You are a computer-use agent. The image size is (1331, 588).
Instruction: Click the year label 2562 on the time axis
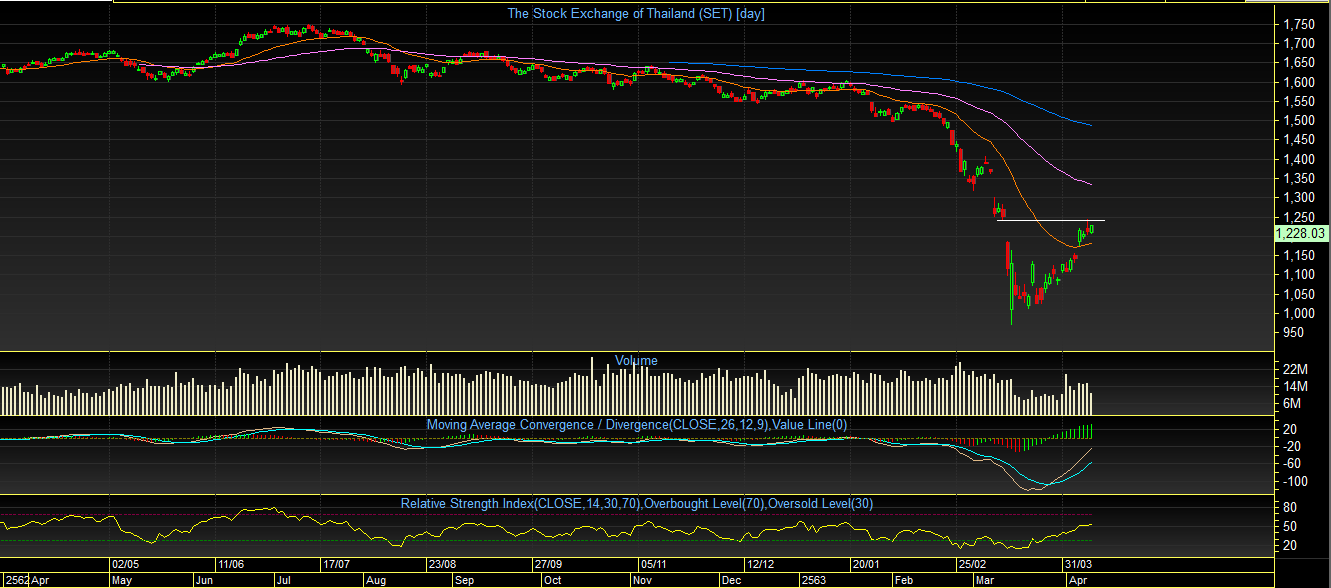pos(18,580)
